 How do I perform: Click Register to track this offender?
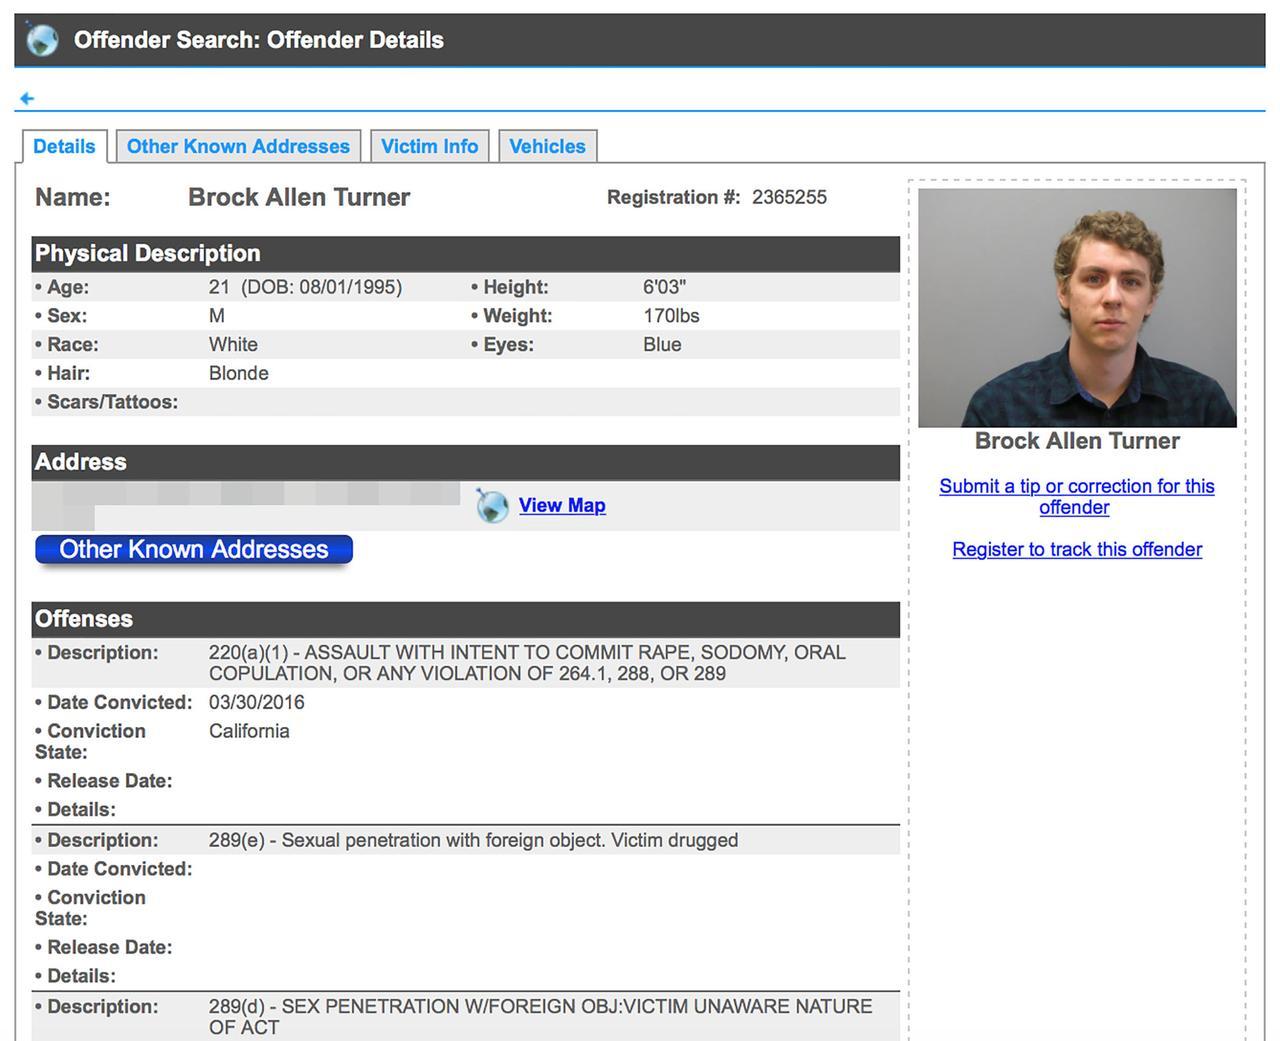(x=1077, y=549)
